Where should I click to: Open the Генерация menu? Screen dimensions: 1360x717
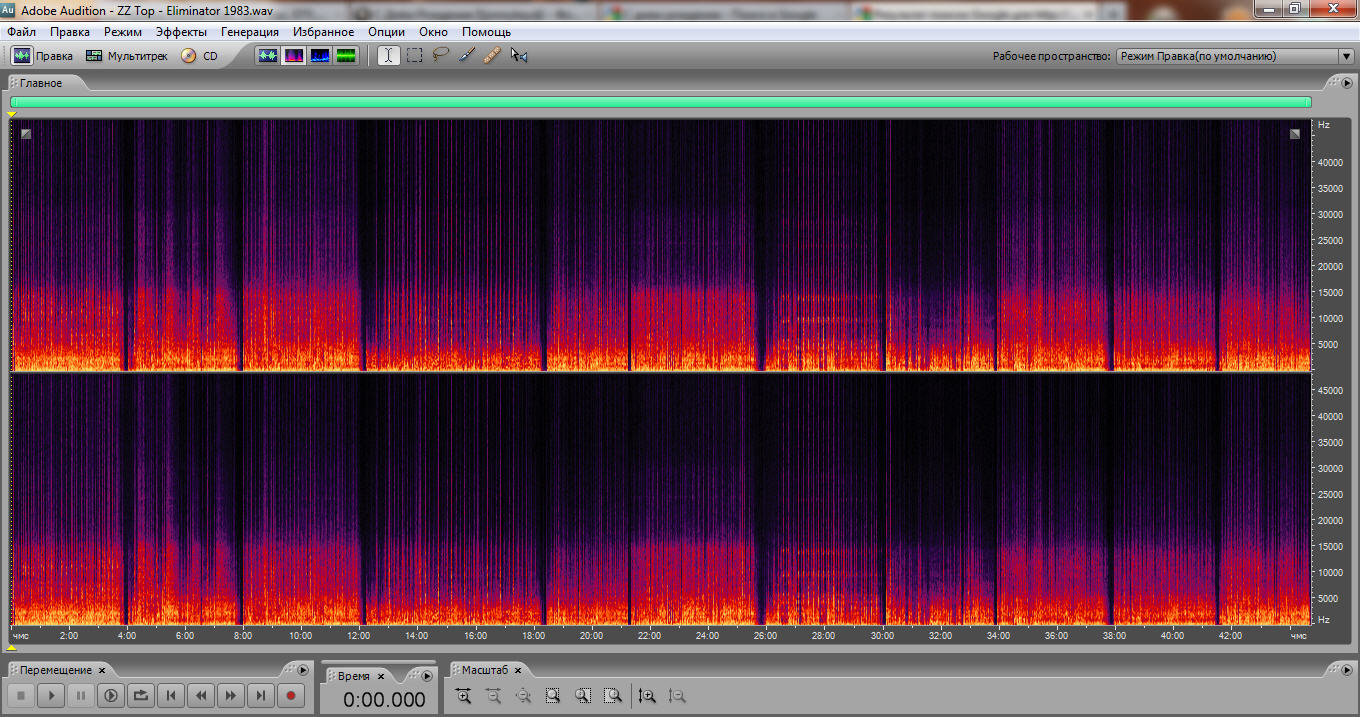pyautogui.click(x=250, y=32)
